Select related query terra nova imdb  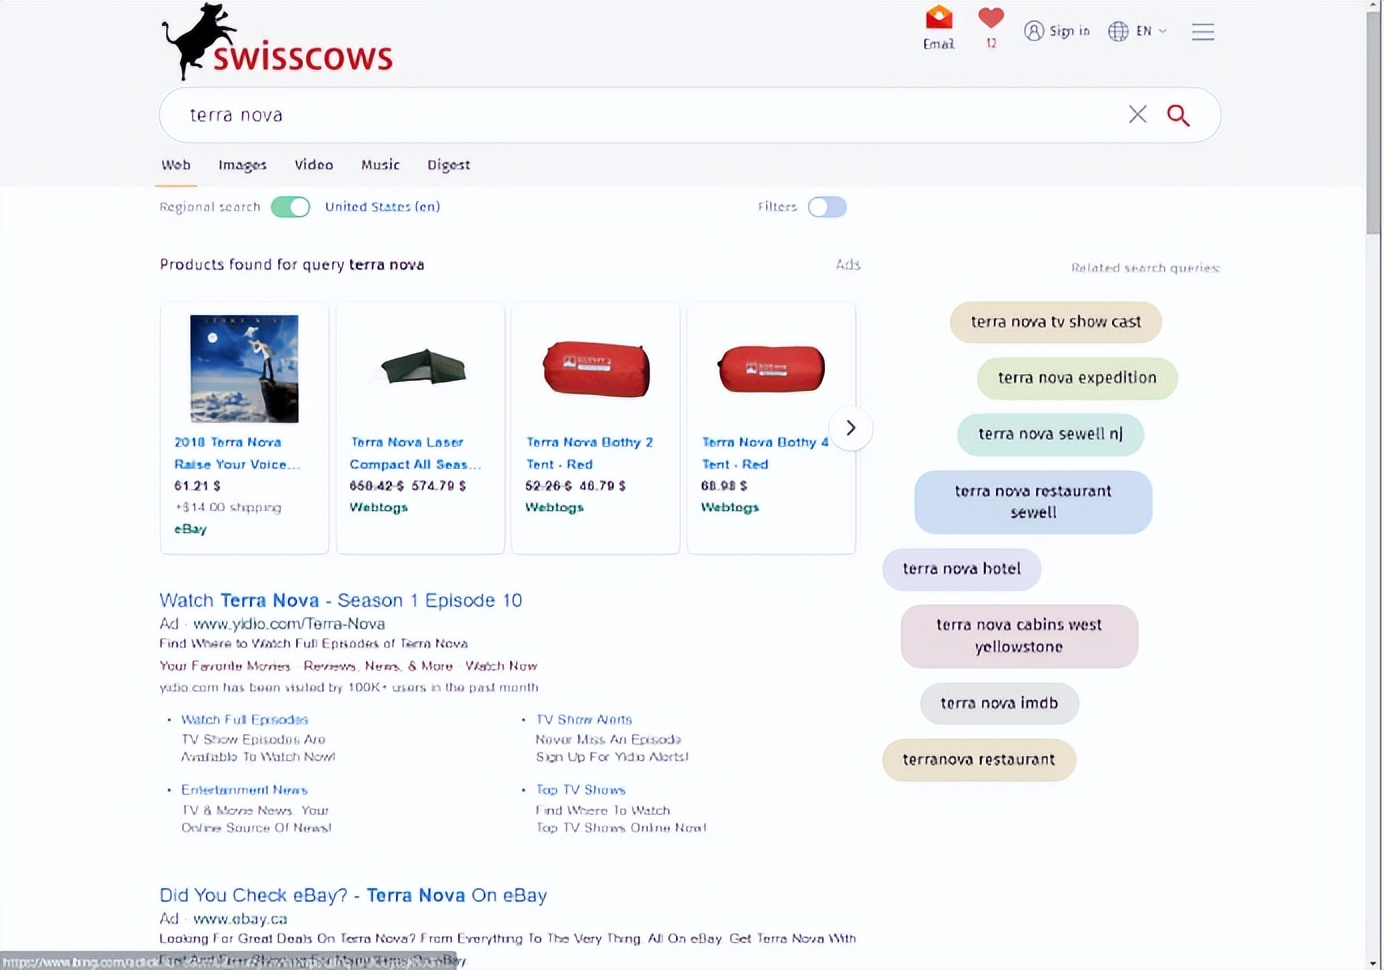(x=999, y=703)
